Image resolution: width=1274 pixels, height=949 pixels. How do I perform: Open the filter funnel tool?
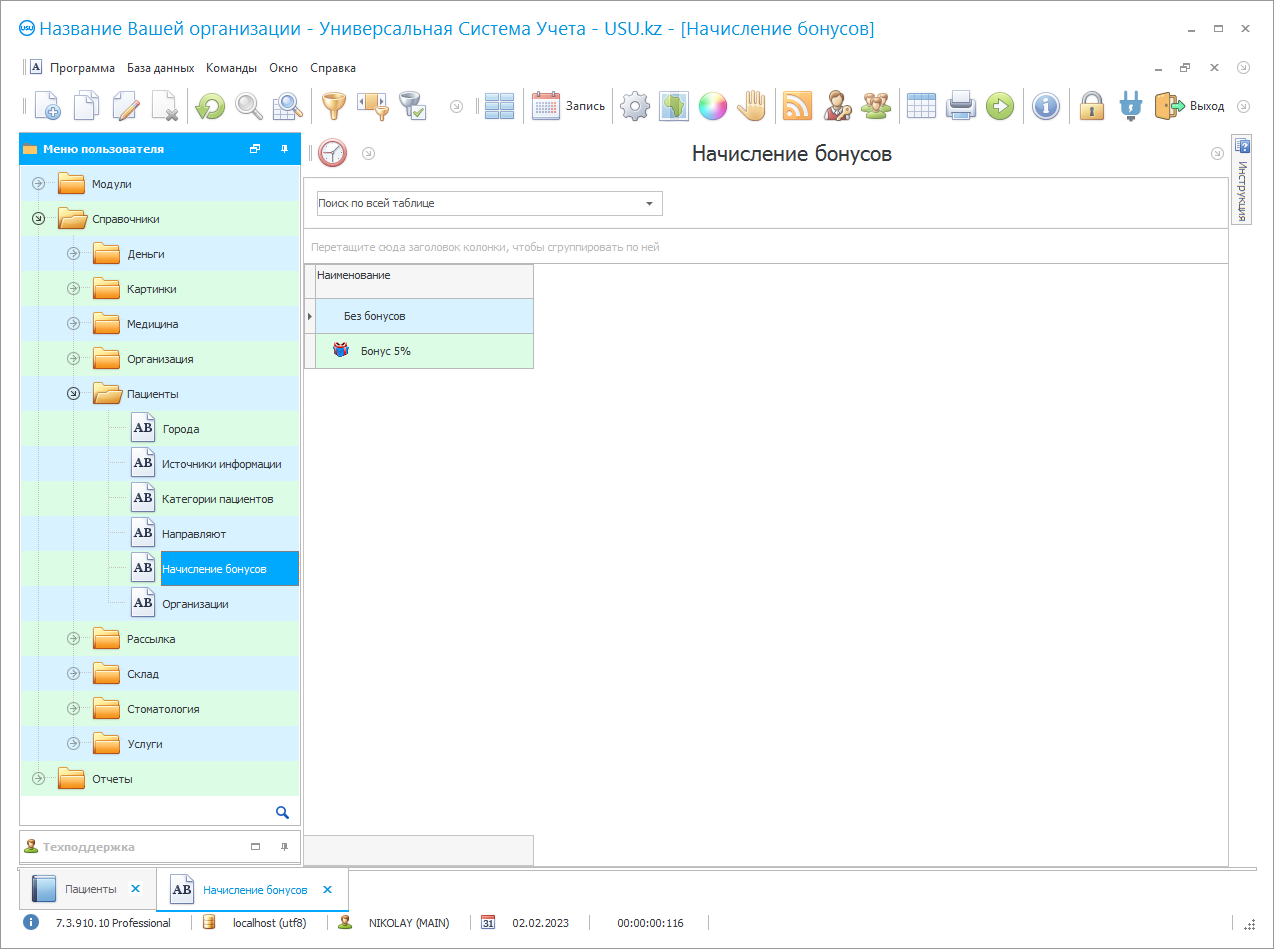click(x=332, y=106)
